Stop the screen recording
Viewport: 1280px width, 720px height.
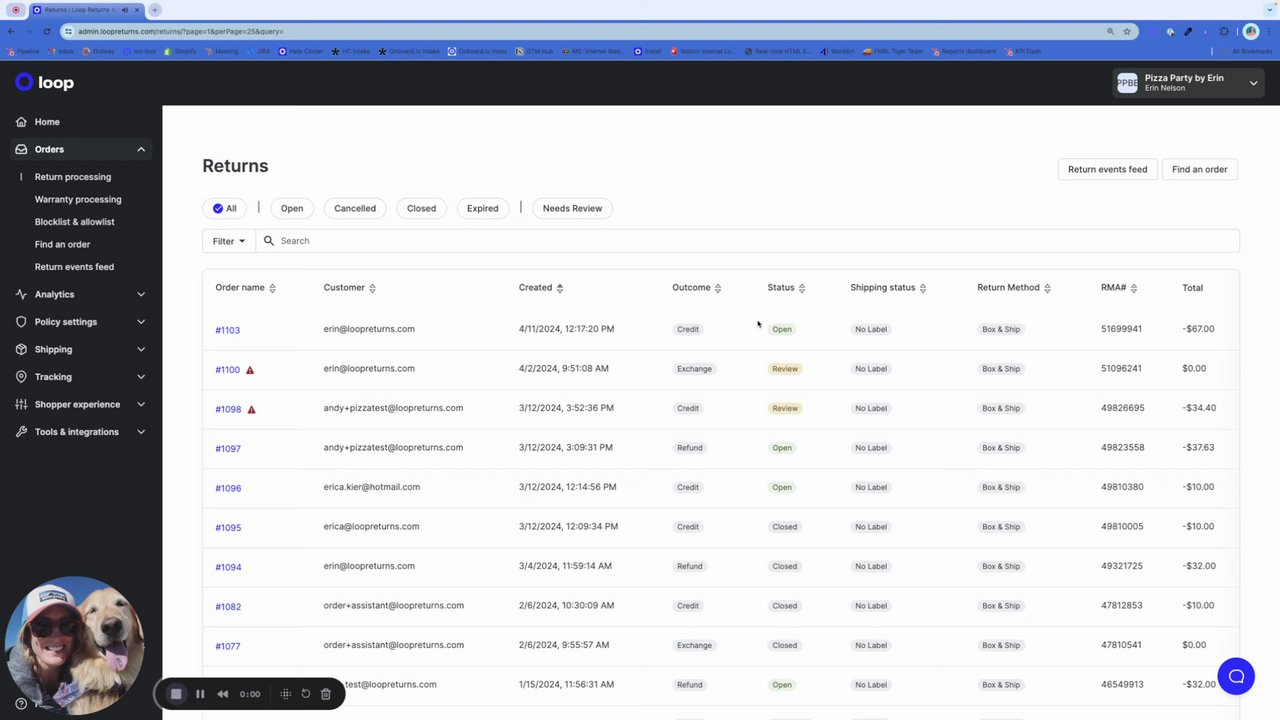[x=176, y=694]
